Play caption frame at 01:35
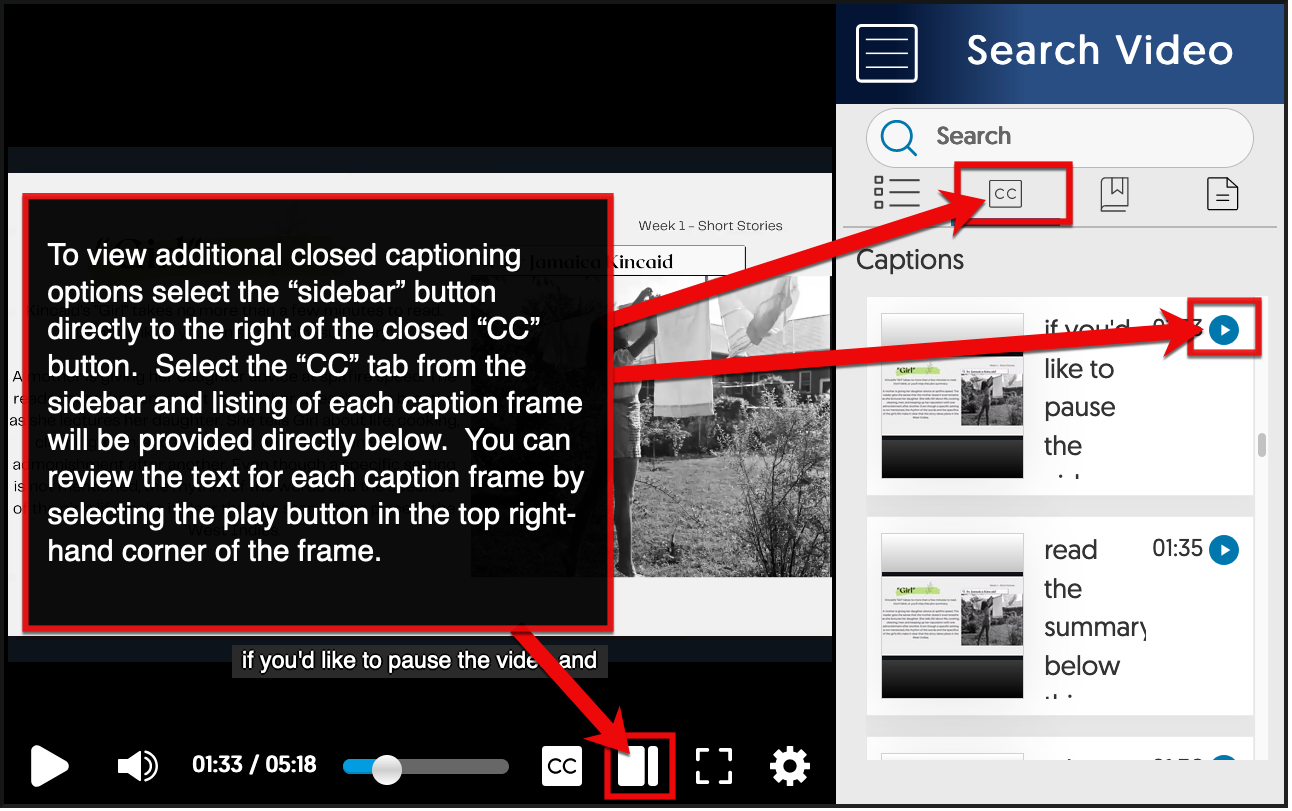The height and width of the screenshot is (811, 1292). (1224, 549)
